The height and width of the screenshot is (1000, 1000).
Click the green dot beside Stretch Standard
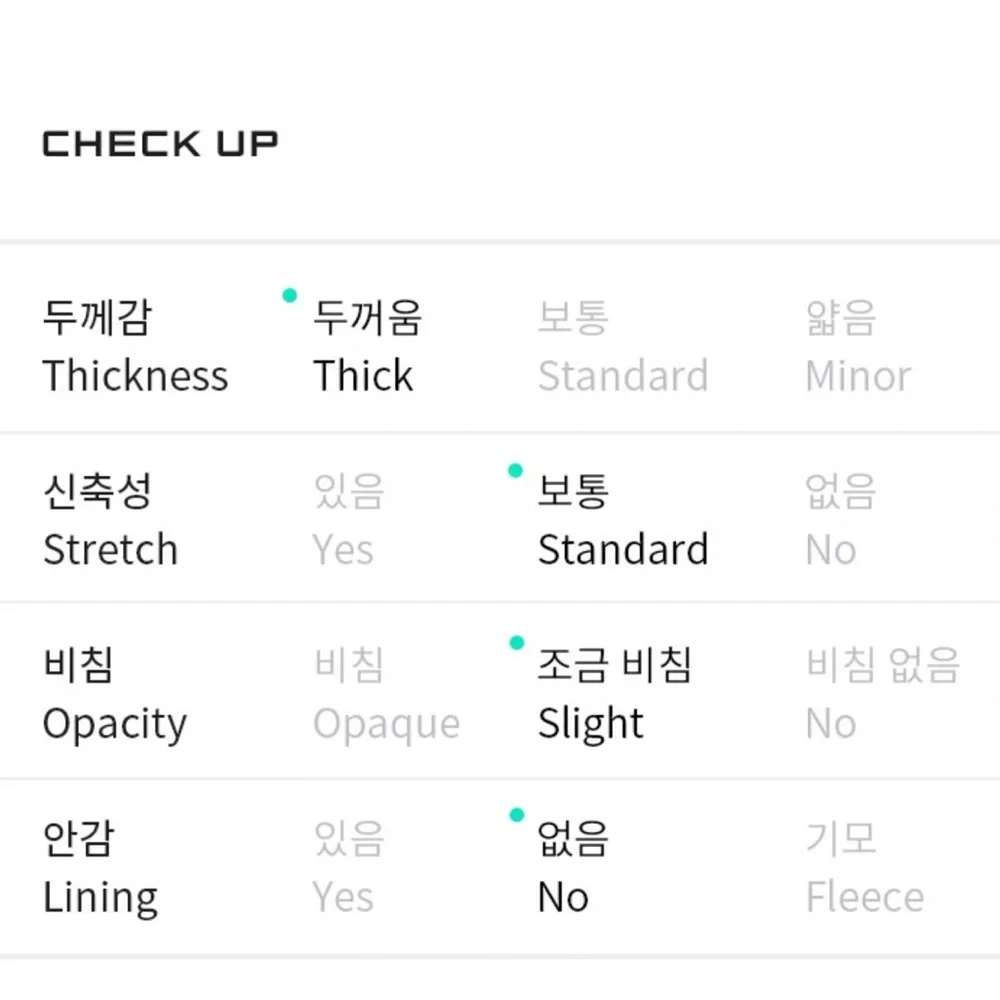point(515,469)
